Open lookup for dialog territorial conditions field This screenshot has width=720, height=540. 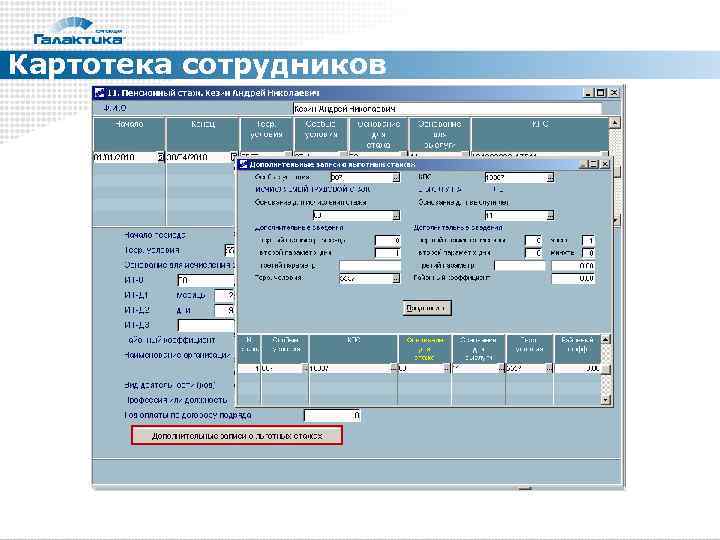(396, 278)
